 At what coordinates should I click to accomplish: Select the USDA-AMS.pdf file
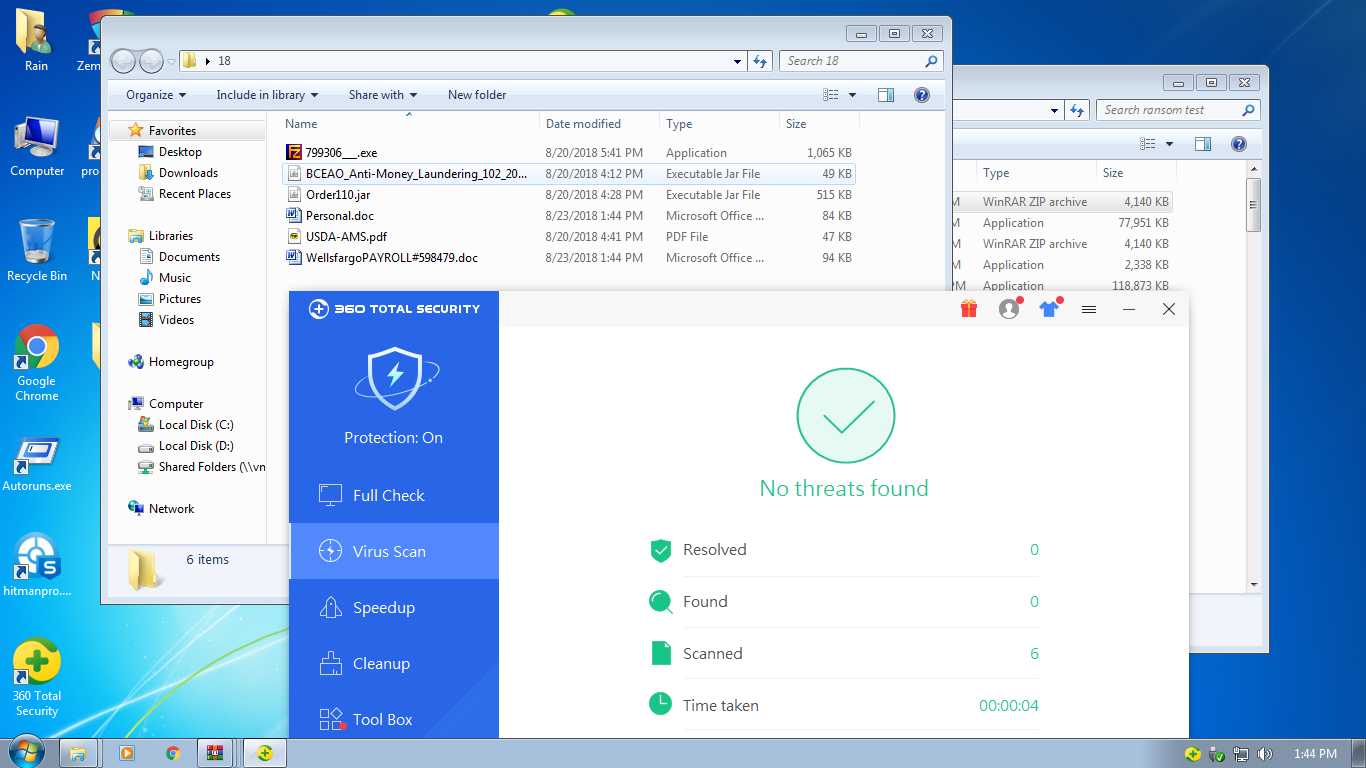click(x=569, y=237)
